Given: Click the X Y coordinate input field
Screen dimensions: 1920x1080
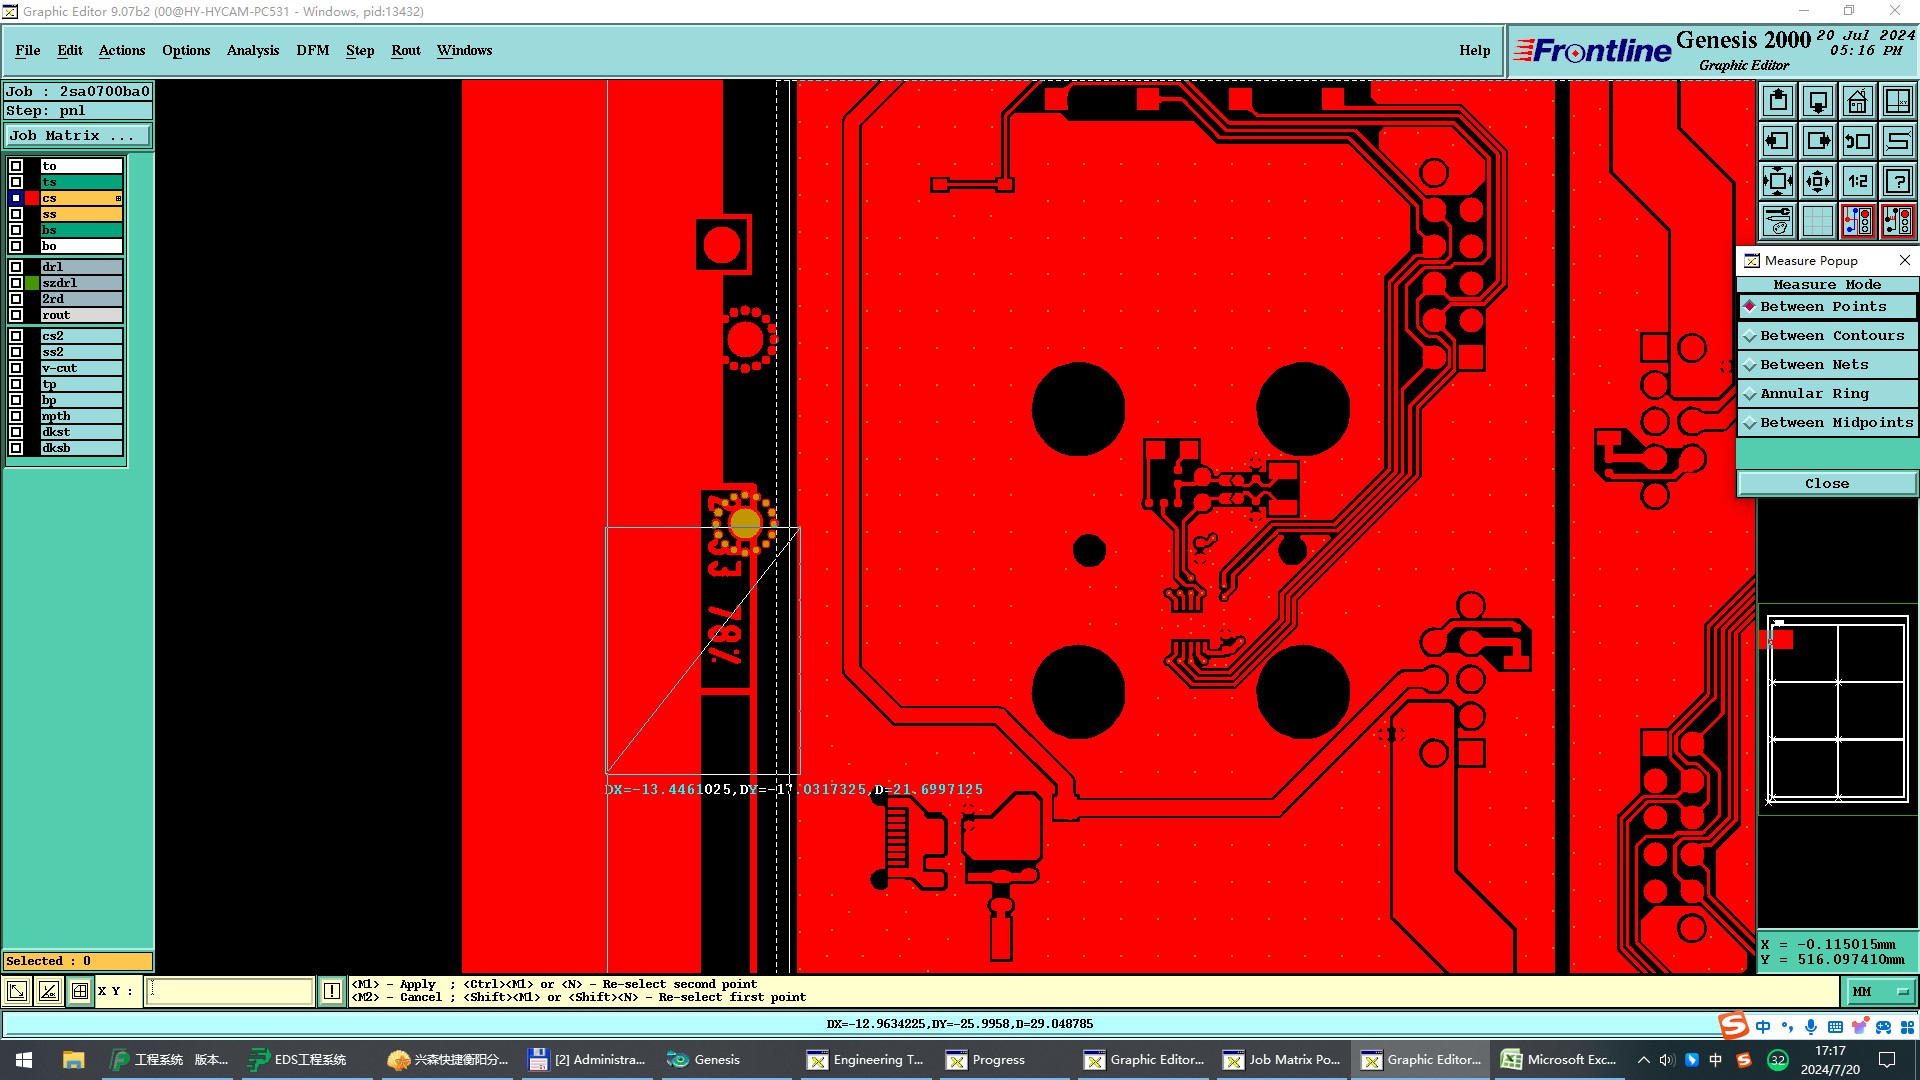Looking at the screenshot, I should [x=230, y=992].
